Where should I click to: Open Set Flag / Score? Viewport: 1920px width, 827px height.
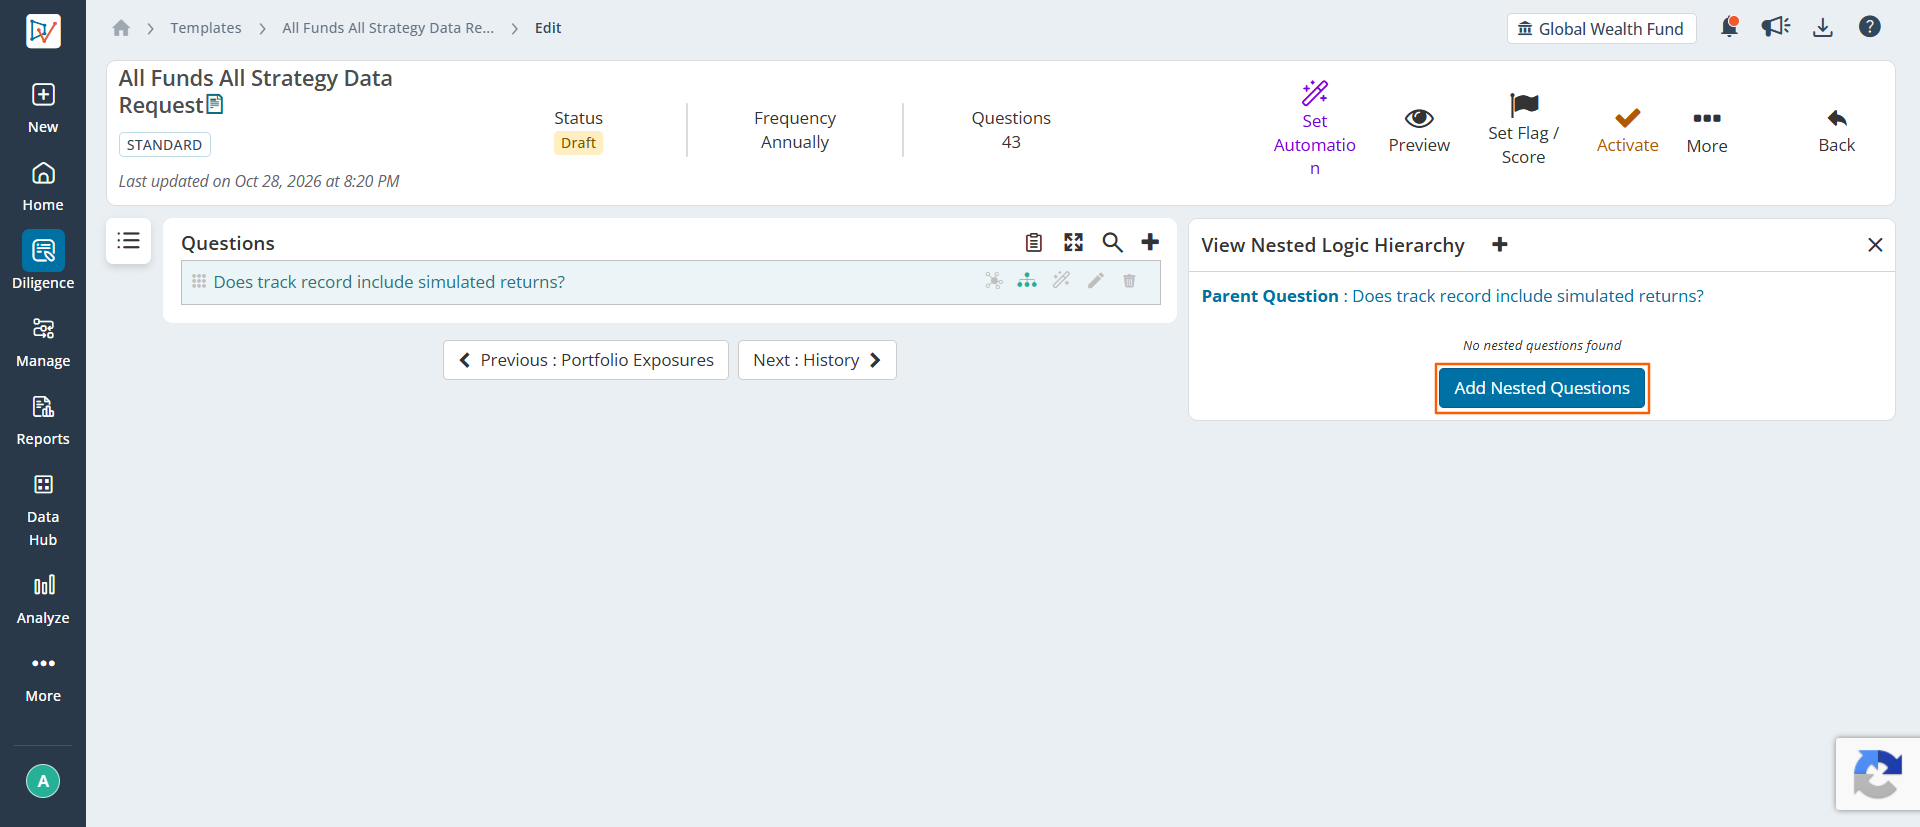(1524, 130)
